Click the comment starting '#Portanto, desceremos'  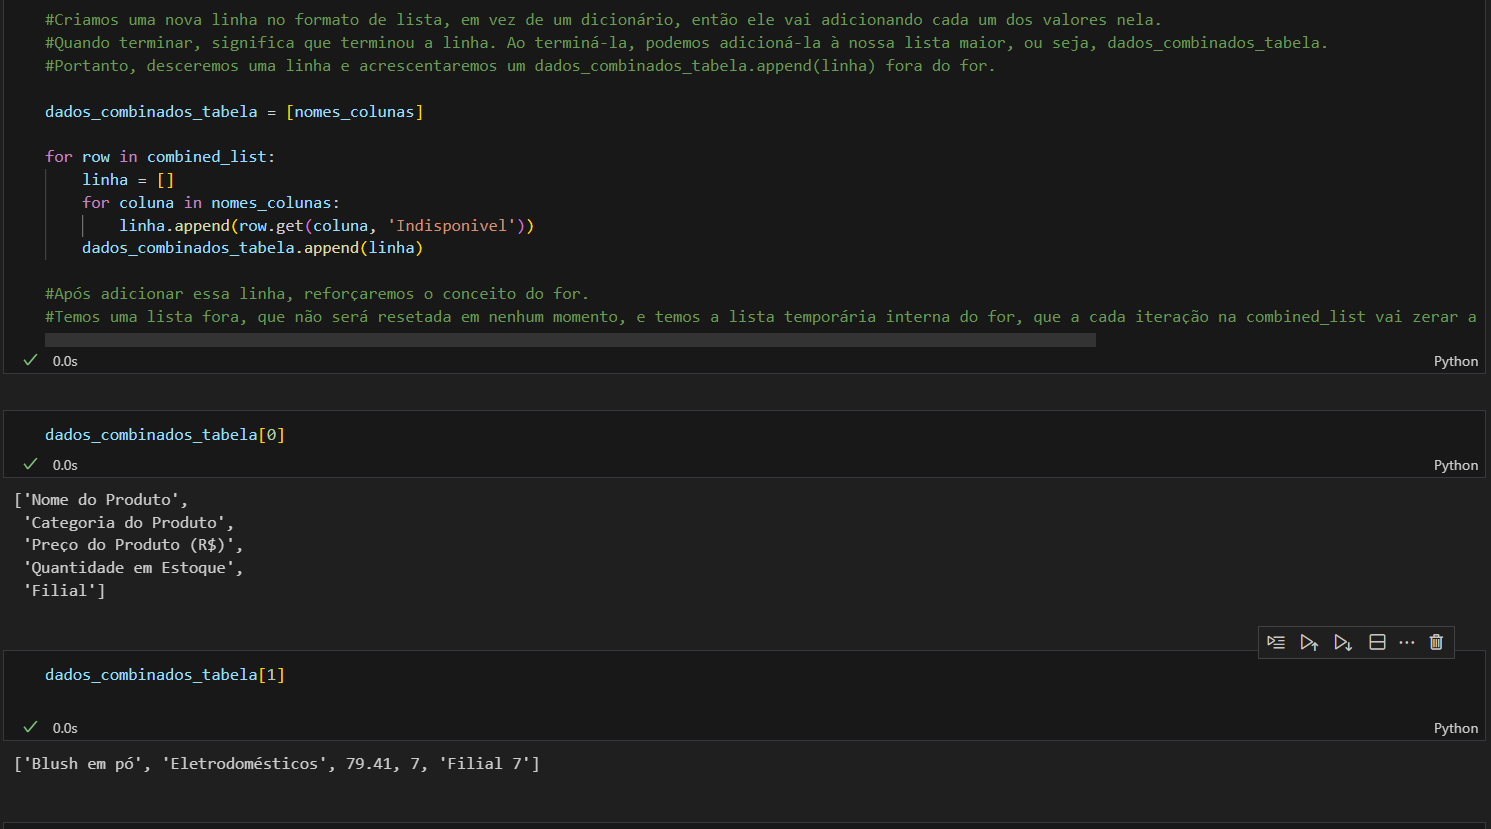(520, 66)
